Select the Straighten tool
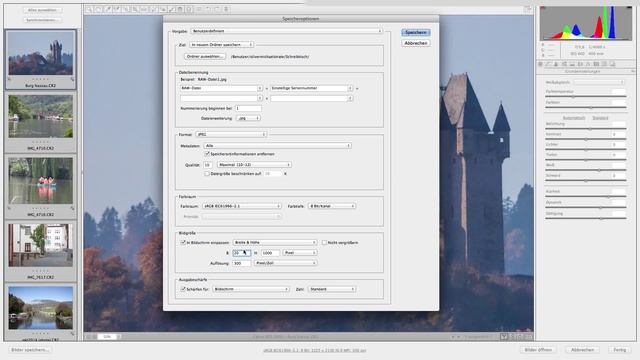 pyautogui.click(x=144, y=9)
